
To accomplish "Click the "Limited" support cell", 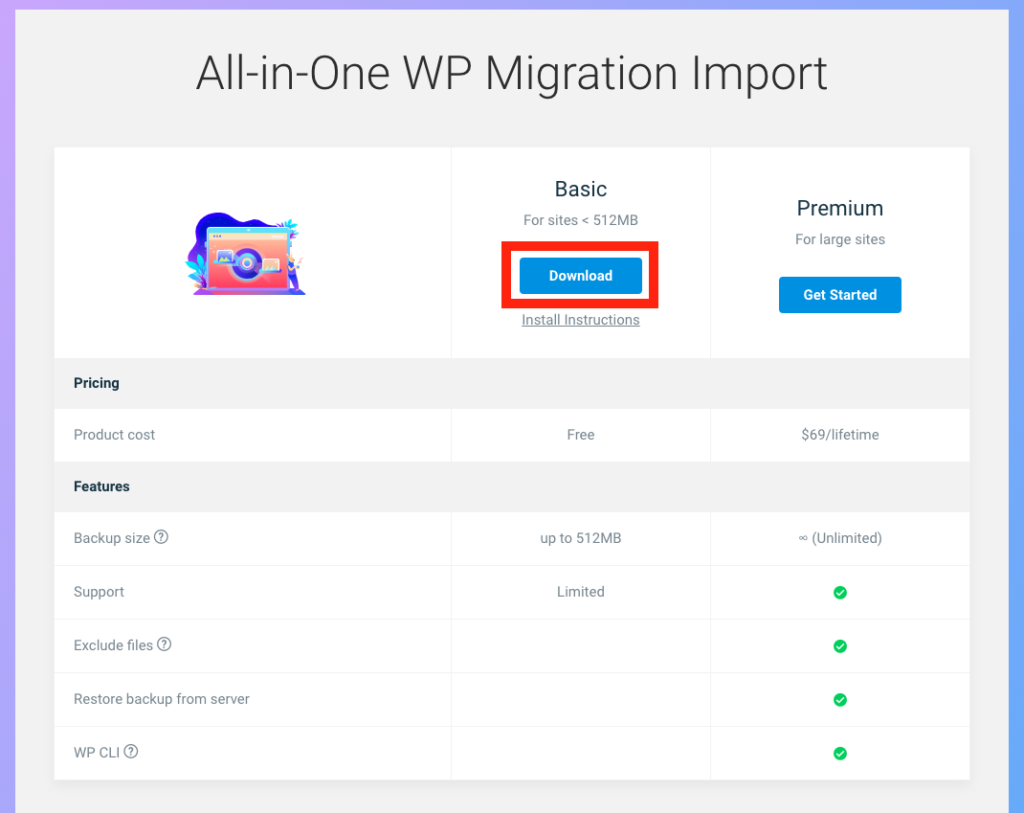I will click(x=581, y=592).
